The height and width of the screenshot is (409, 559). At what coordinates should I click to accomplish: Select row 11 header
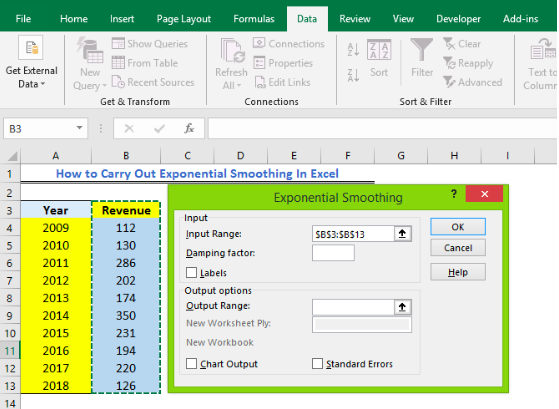point(10,351)
